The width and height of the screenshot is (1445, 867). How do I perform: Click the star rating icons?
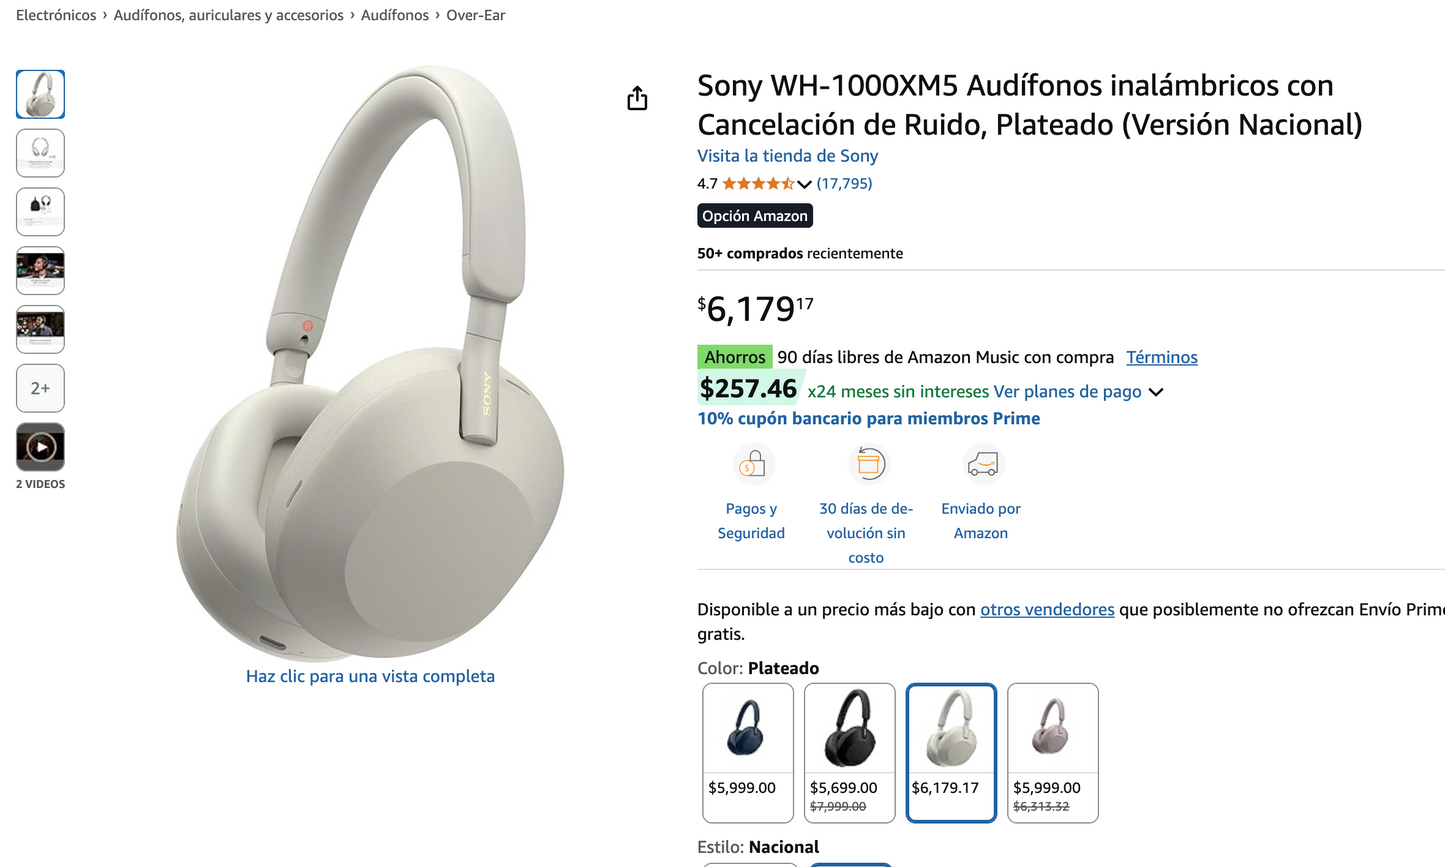(757, 184)
